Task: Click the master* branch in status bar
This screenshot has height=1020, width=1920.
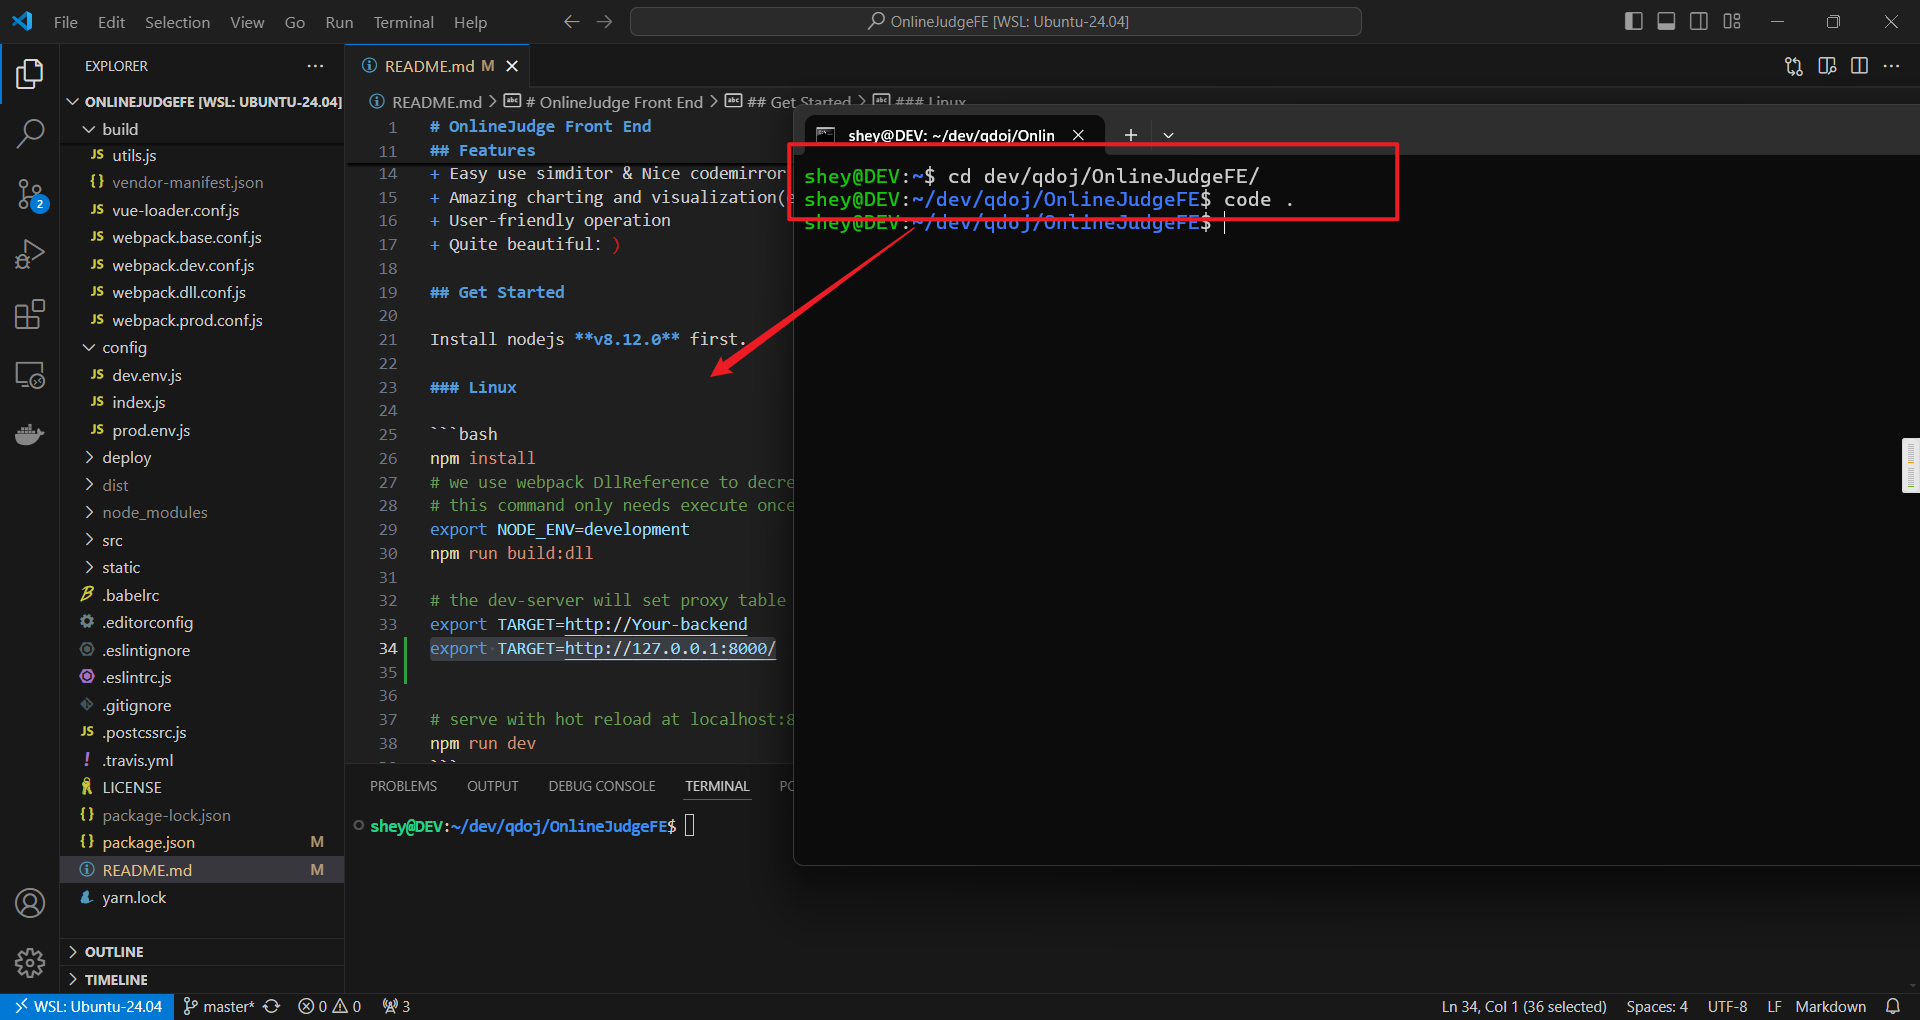Action: (219, 1006)
